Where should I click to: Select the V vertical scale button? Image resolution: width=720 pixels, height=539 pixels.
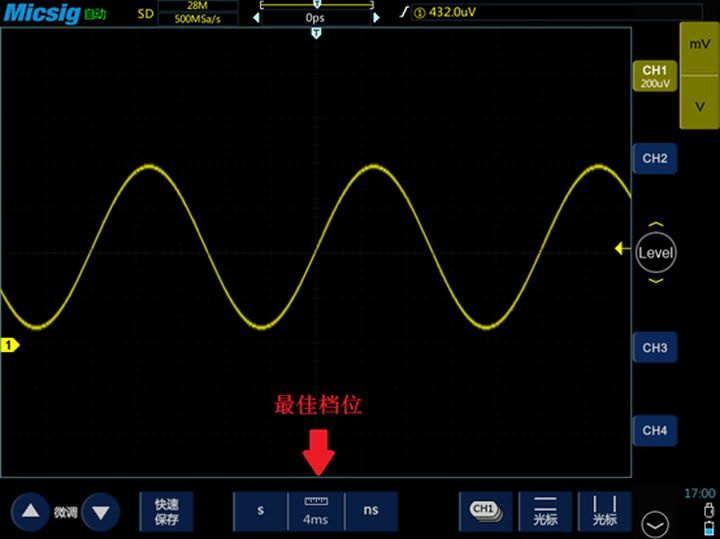[699, 102]
